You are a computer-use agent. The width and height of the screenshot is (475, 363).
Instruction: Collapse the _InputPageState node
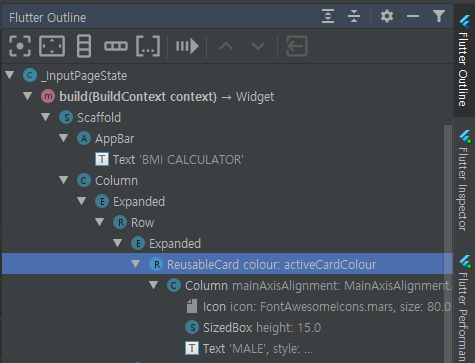pyautogui.click(x=10, y=75)
